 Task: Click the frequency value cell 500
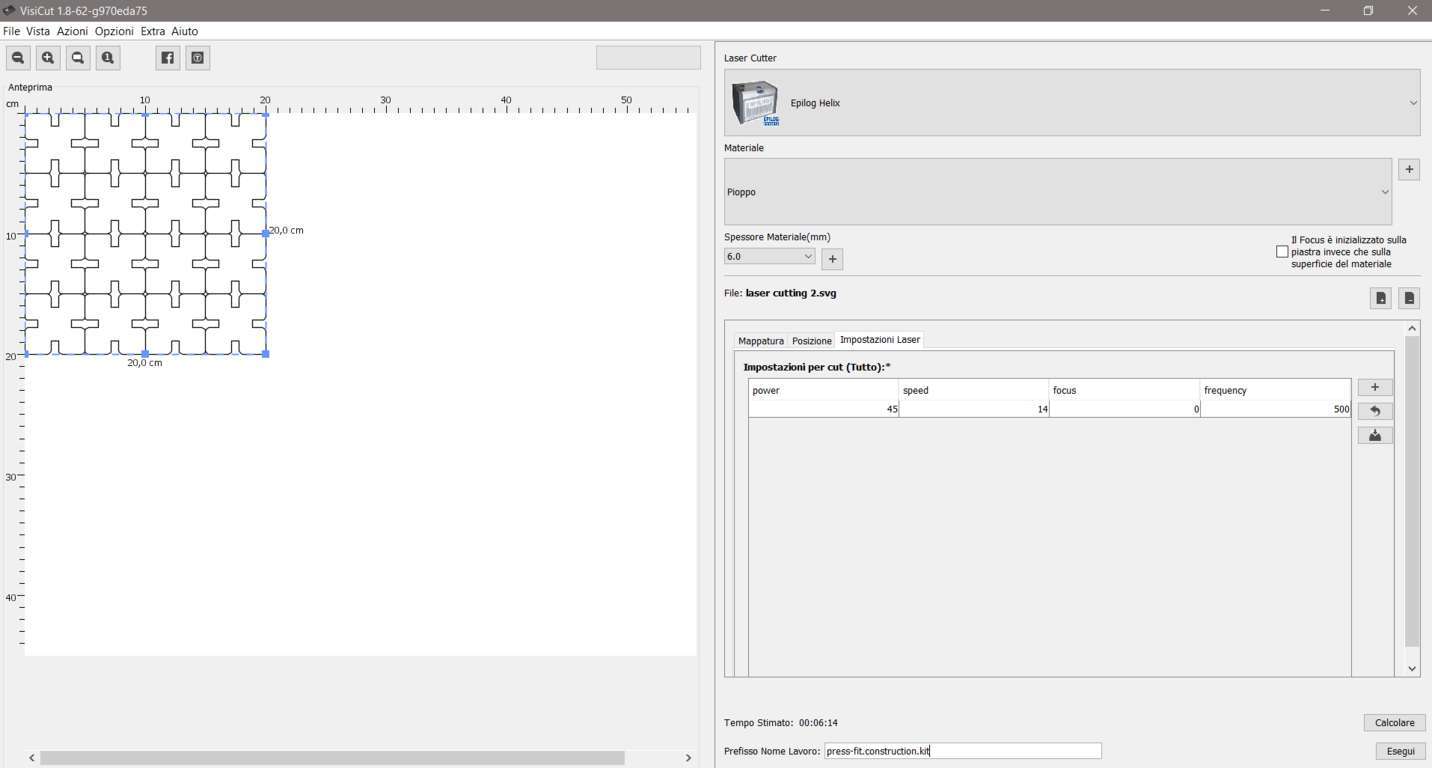coord(1276,409)
